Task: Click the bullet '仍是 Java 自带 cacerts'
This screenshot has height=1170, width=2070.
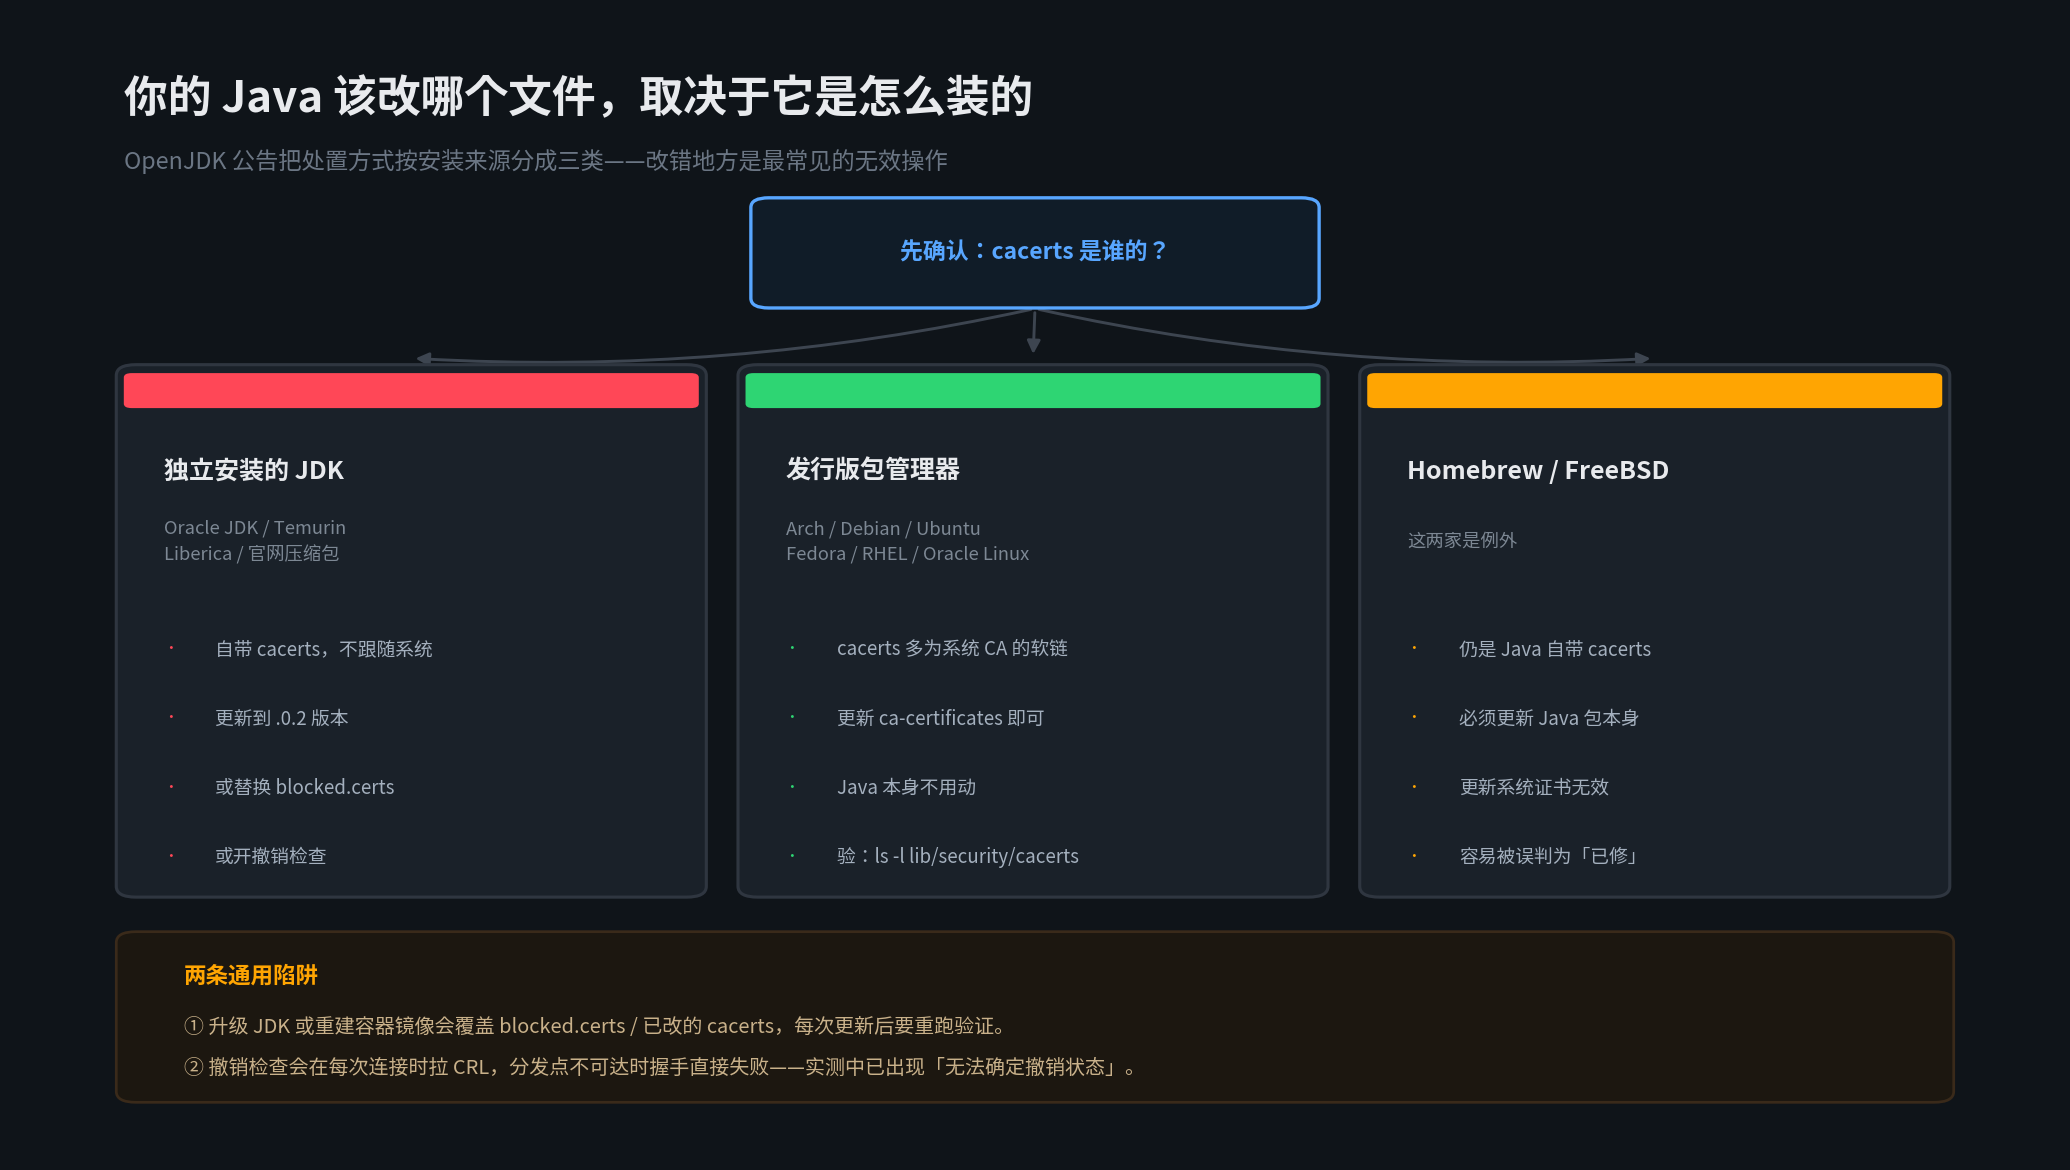Action: coord(1555,649)
